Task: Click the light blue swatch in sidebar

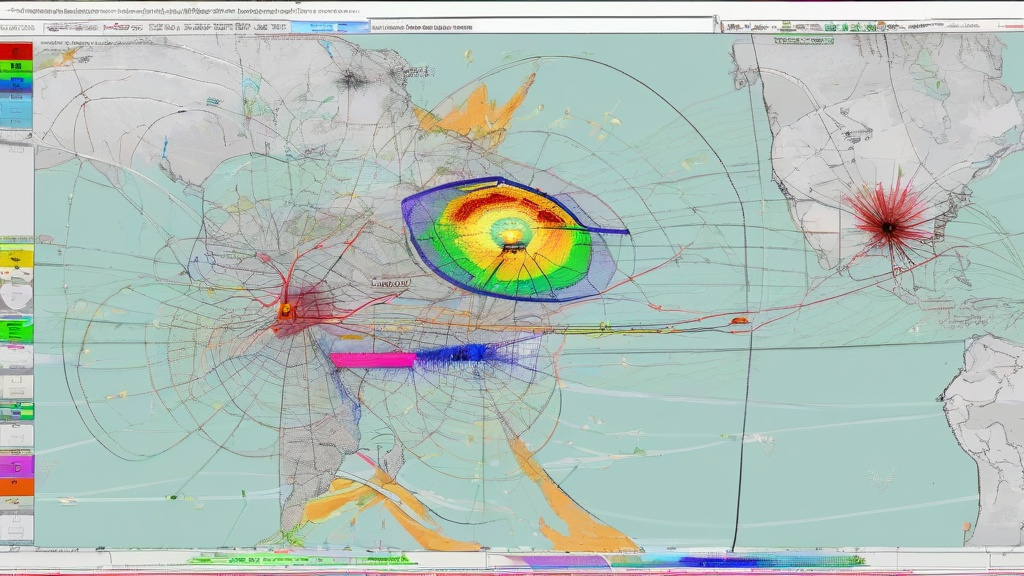Action: pos(16,111)
